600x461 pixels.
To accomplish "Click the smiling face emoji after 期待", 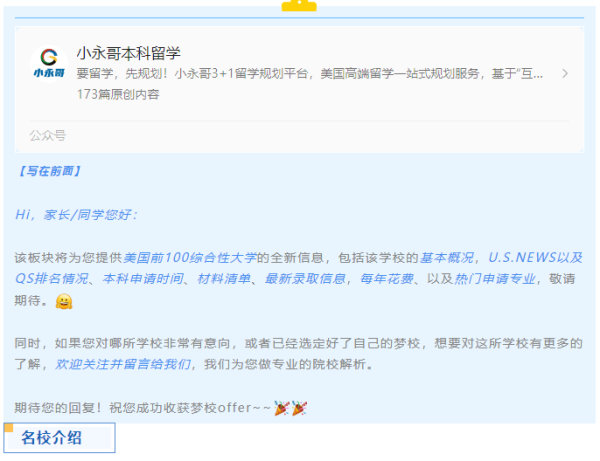I will click(x=64, y=301).
